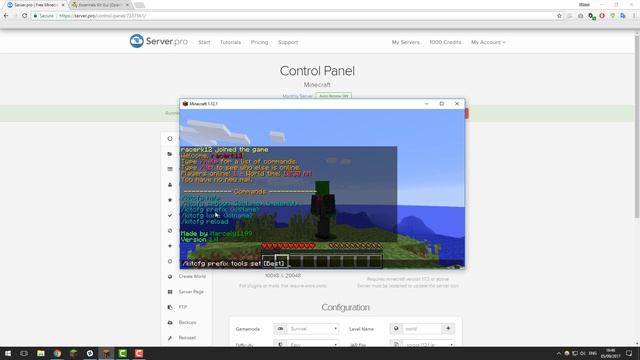Image resolution: width=640 pixels, height=360 pixels.
Task: Open the Support link
Action: point(288,42)
